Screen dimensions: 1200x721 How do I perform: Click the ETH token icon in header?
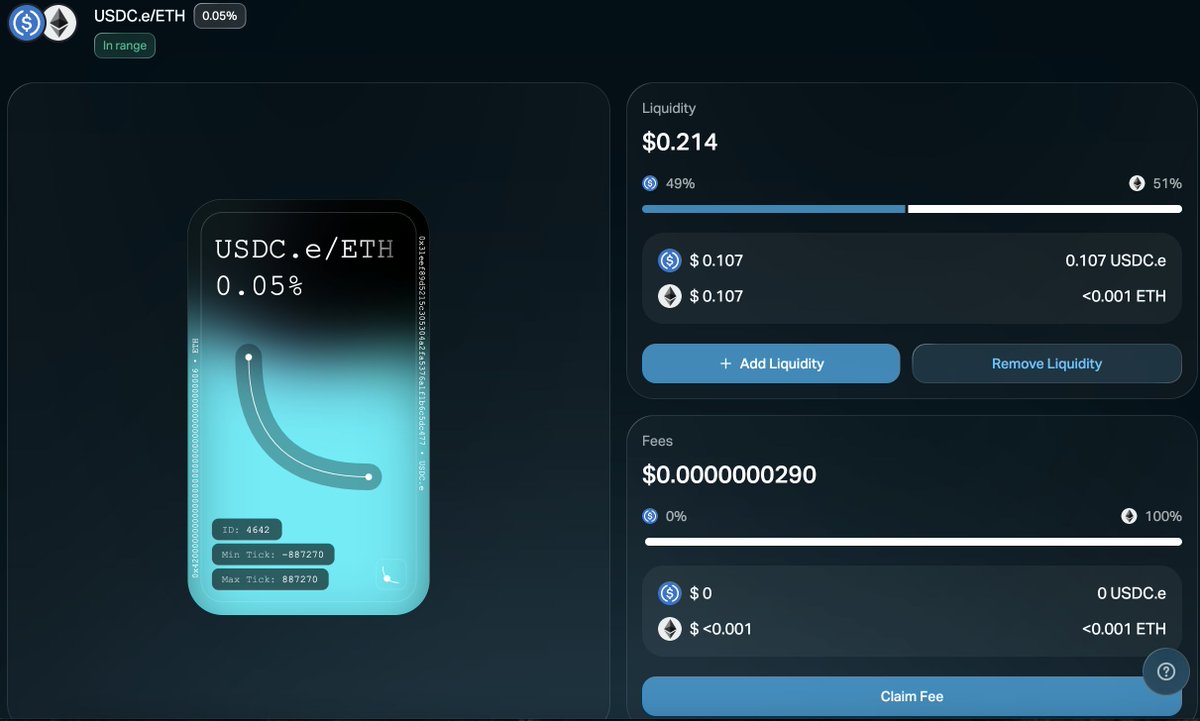click(x=60, y=23)
